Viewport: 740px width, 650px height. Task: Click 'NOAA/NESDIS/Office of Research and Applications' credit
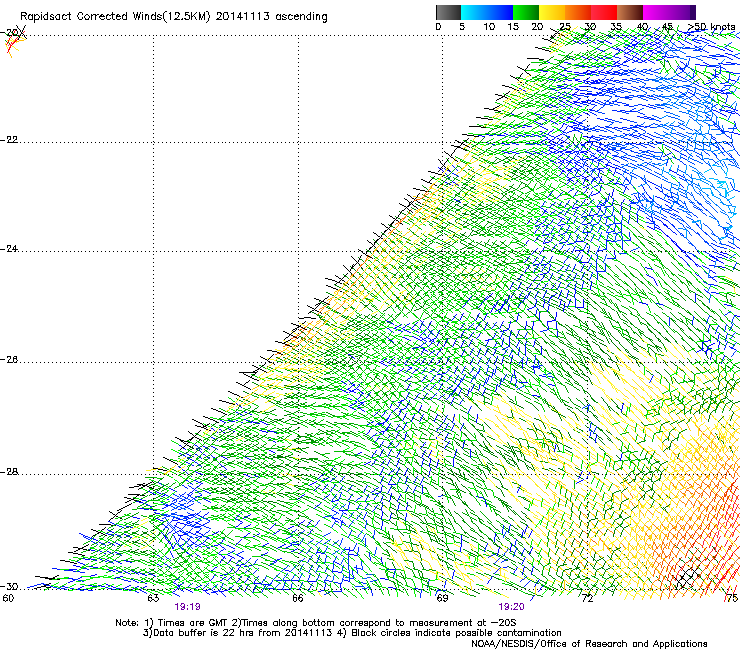pyautogui.click(x=589, y=644)
